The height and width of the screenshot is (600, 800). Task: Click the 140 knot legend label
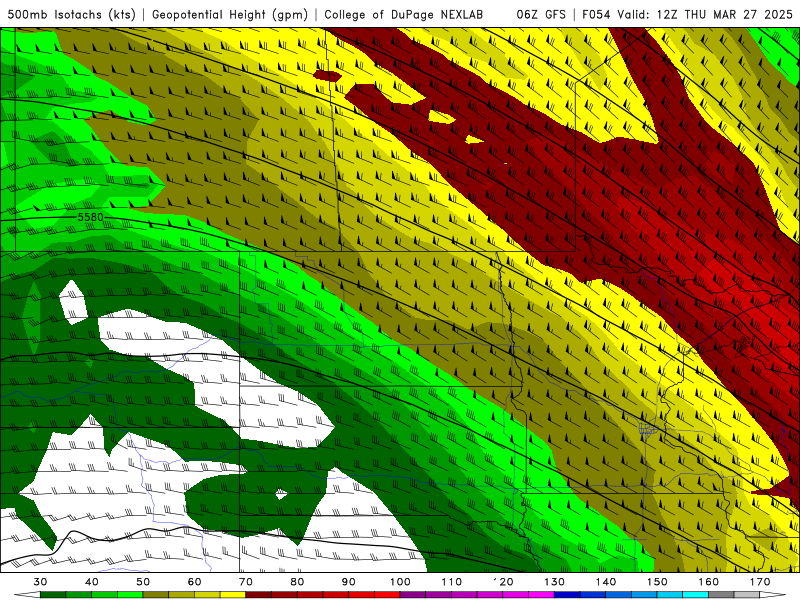click(606, 582)
